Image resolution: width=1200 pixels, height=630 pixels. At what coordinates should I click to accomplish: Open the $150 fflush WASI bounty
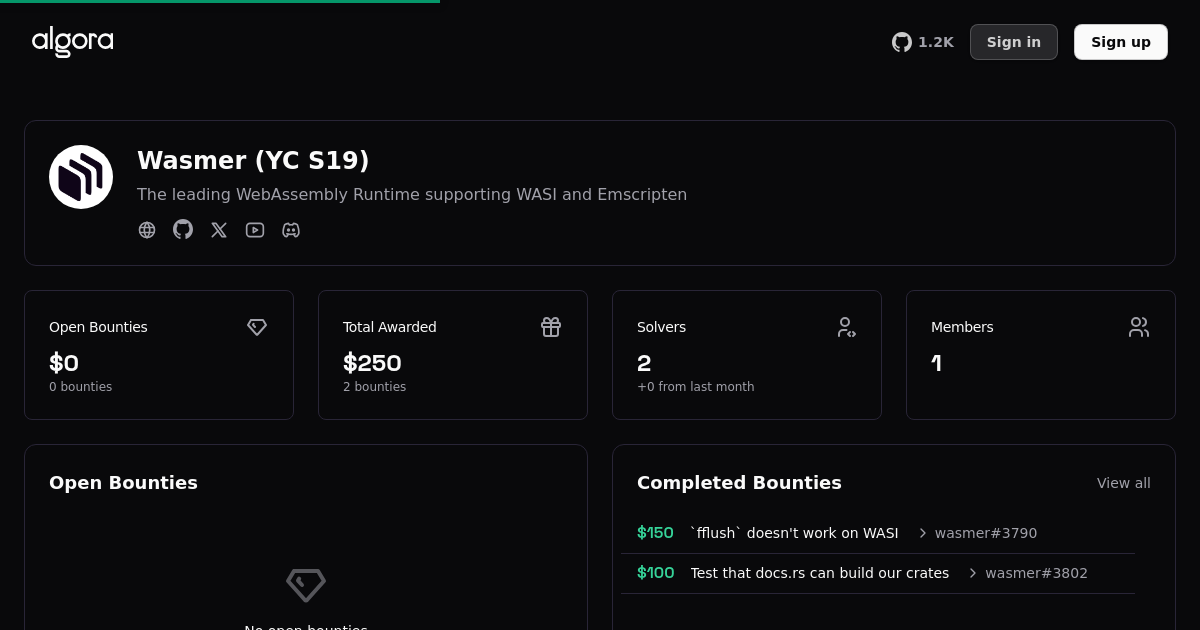pyautogui.click(x=794, y=533)
